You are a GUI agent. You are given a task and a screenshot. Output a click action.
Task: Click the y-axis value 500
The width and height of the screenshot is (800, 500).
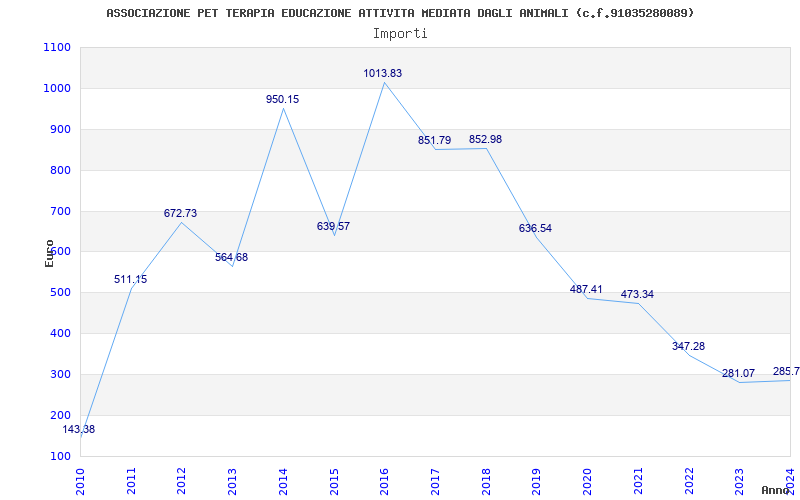(x=60, y=293)
